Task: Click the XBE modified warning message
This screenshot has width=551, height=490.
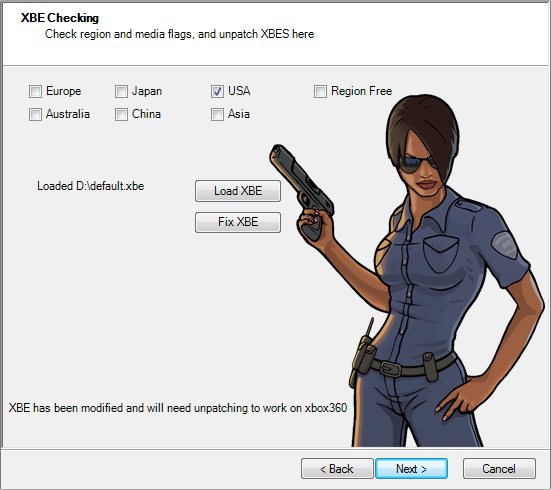Action: (x=178, y=408)
